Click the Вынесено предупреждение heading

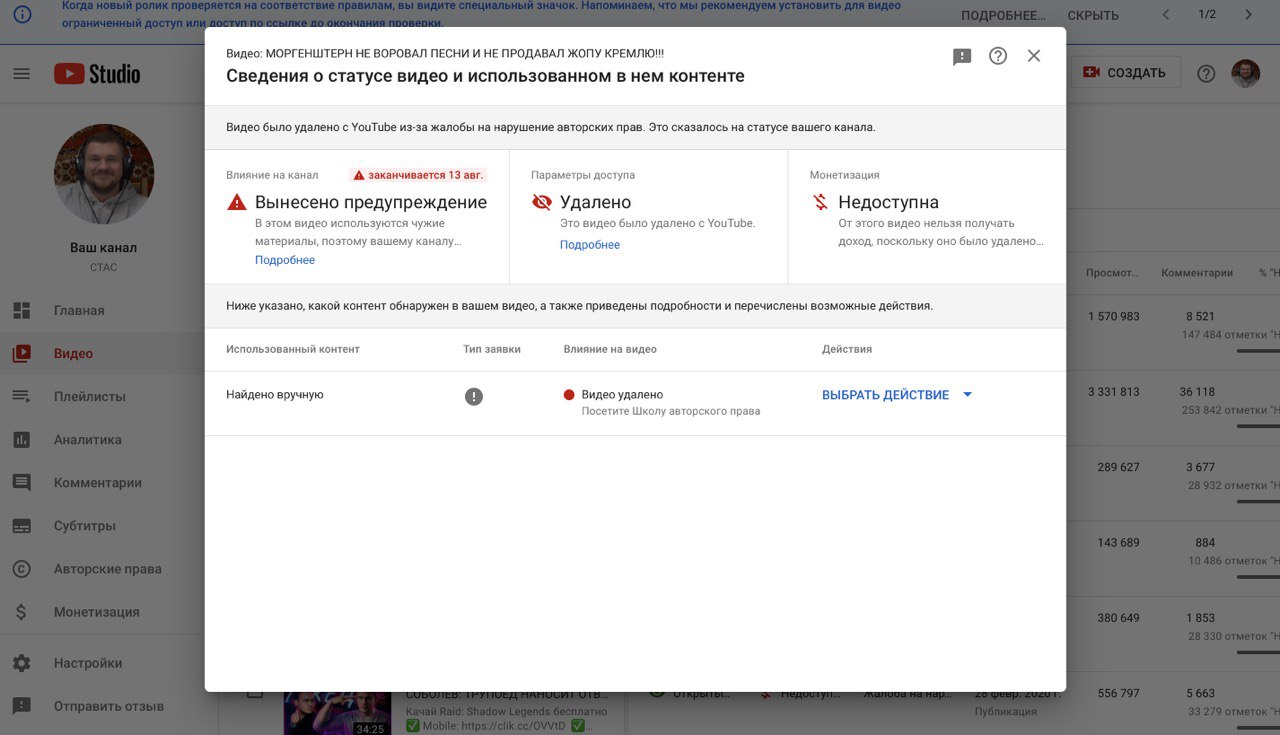pyautogui.click(x=371, y=202)
